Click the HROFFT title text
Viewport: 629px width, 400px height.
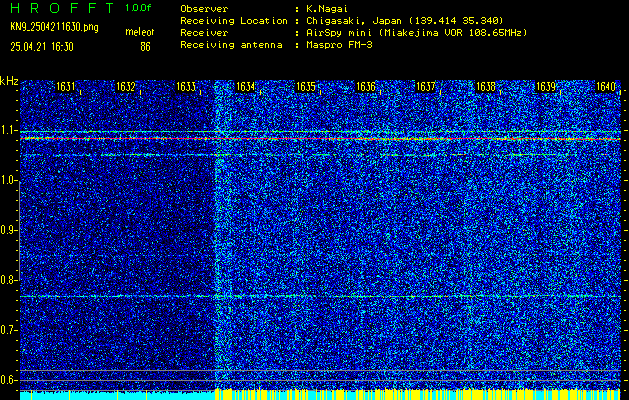[x=62, y=8]
